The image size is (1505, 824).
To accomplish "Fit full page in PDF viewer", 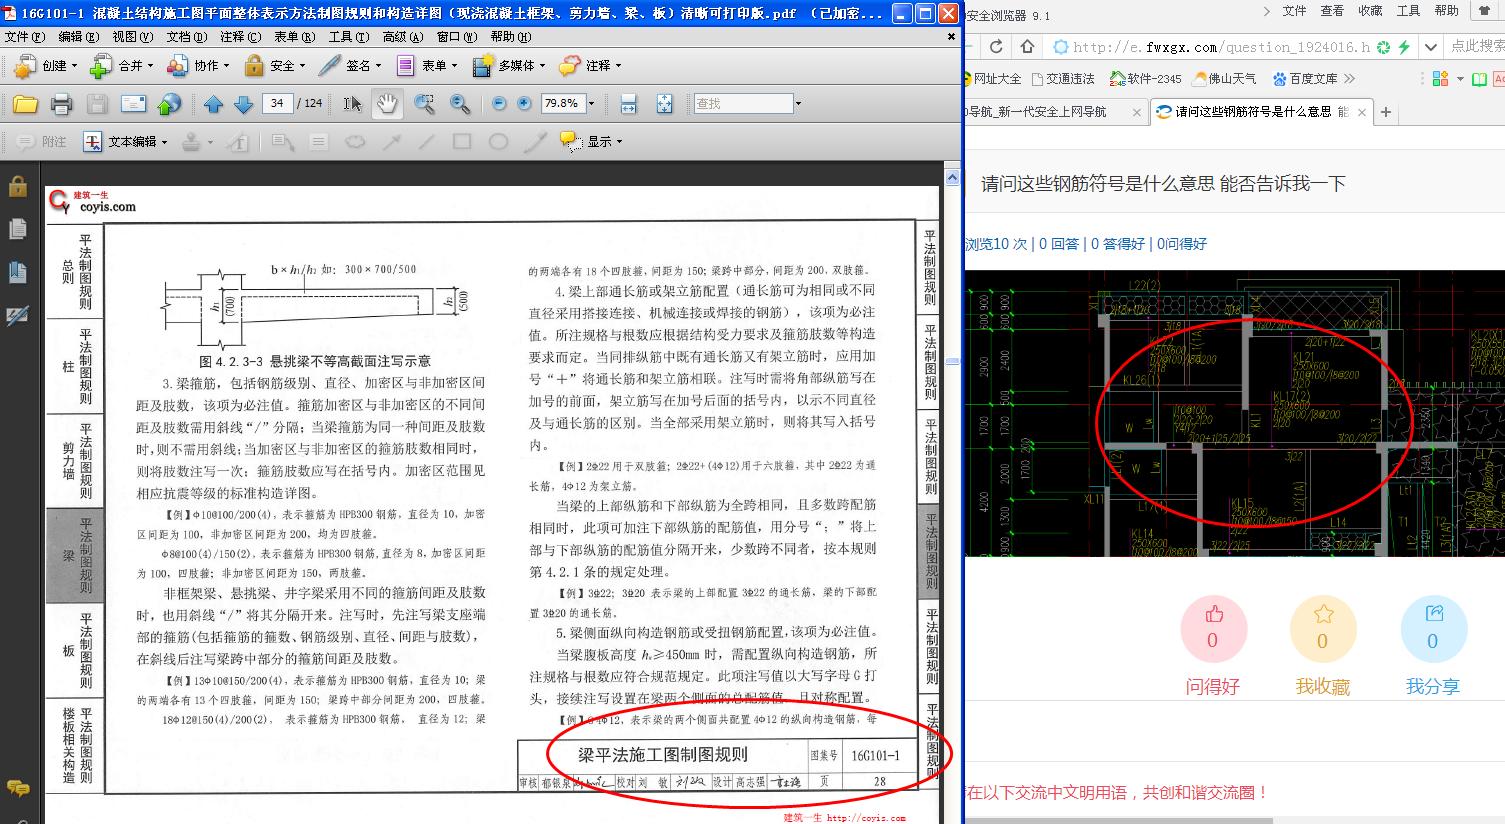I will (664, 104).
